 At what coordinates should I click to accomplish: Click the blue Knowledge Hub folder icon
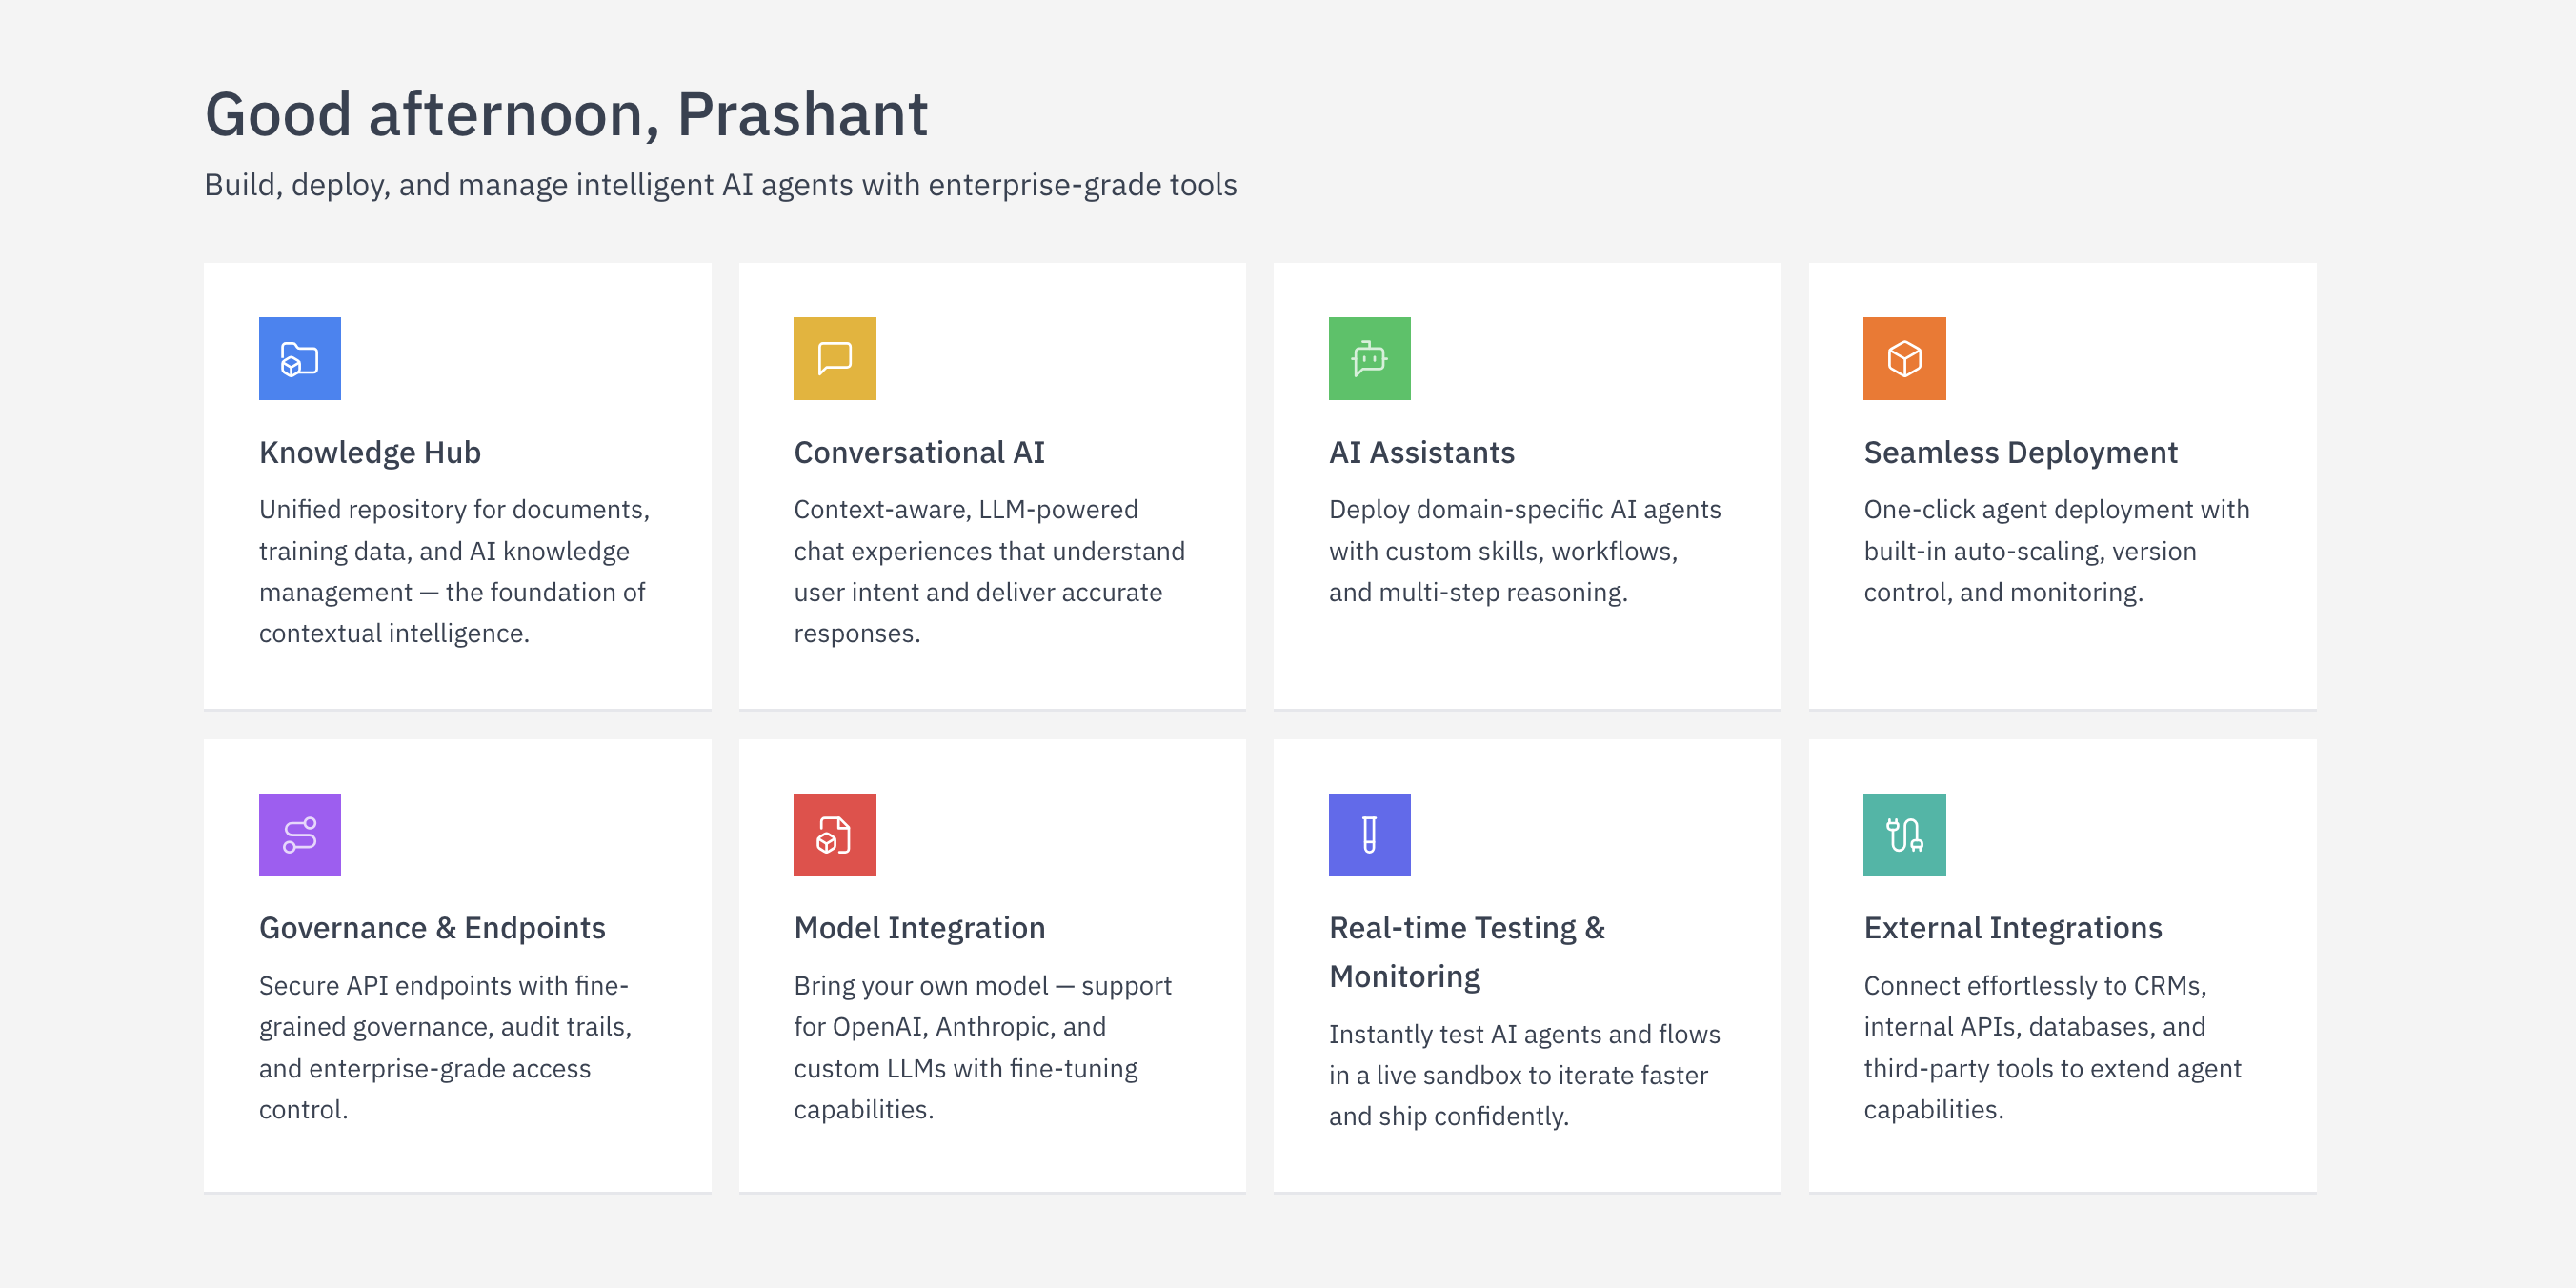tap(299, 358)
